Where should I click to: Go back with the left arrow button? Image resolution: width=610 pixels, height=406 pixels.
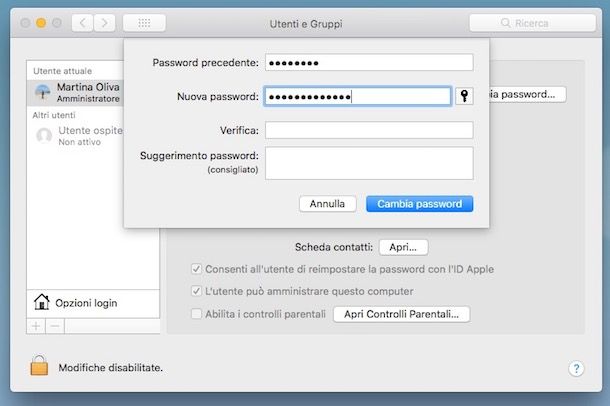82,23
